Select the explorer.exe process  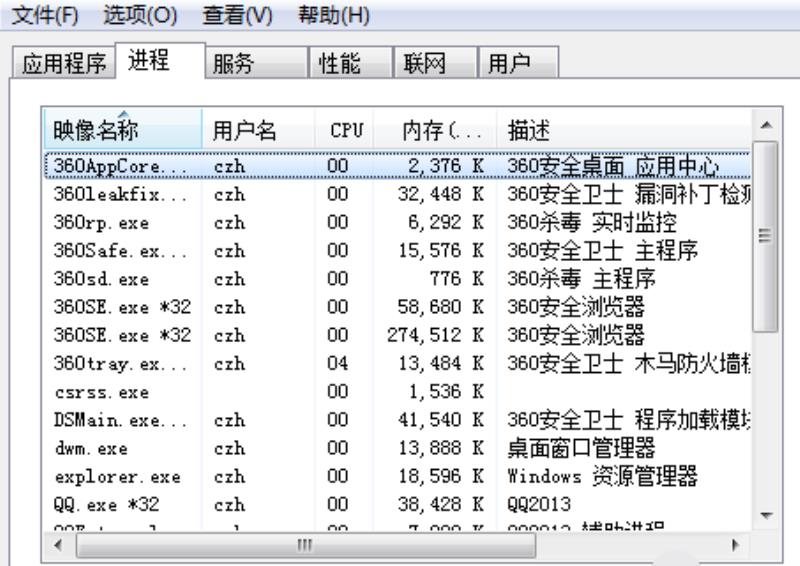click(x=397, y=476)
